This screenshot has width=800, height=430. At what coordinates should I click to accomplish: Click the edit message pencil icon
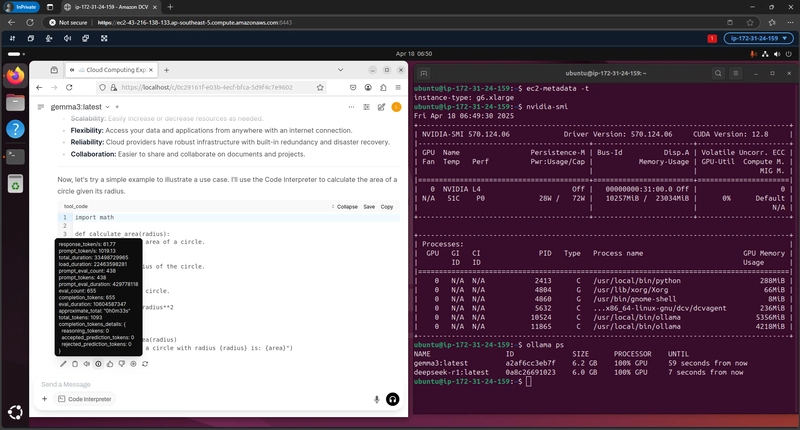click(x=63, y=364)
